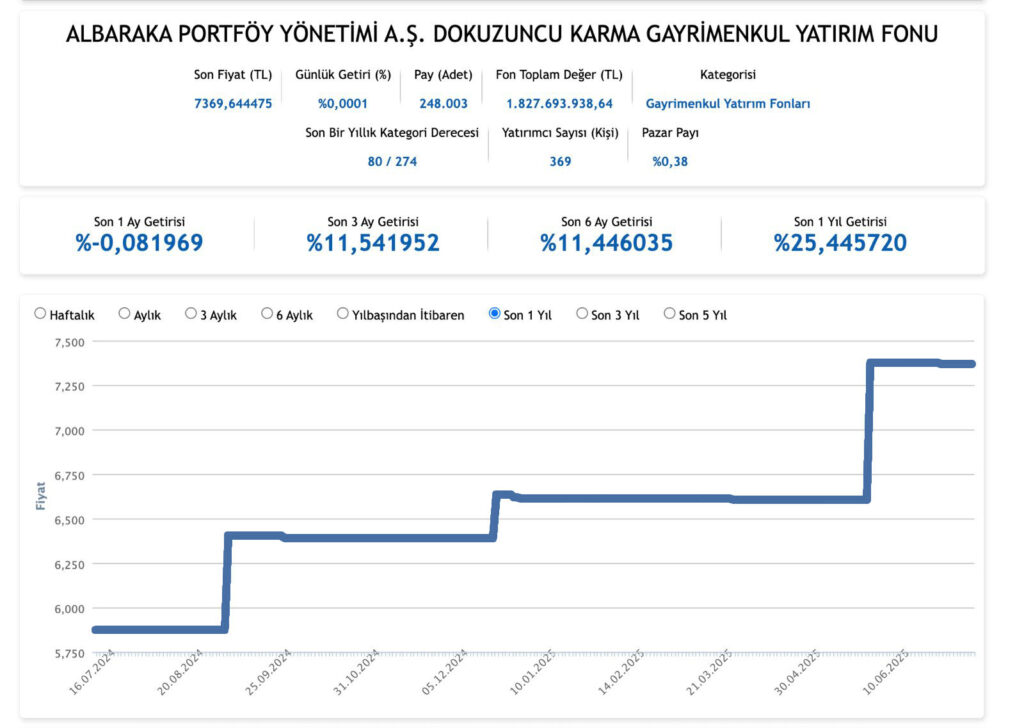Click the 6,000 y-axis label

coord(69,609)
